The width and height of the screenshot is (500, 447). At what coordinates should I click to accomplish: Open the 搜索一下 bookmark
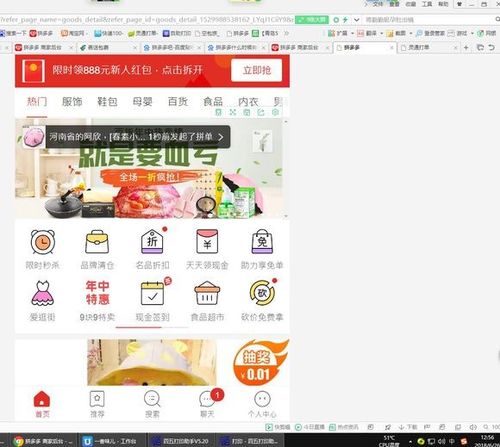coord(13,33)
